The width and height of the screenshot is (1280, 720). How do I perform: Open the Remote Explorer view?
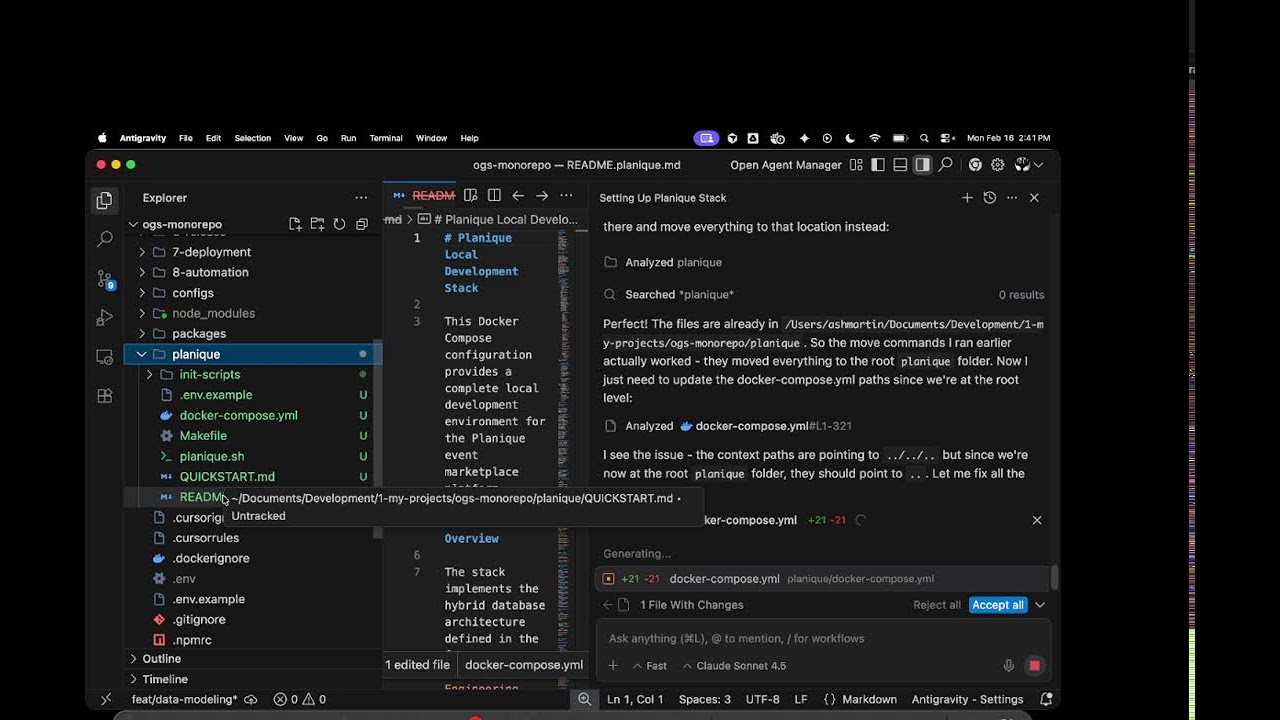coord(104,357)
